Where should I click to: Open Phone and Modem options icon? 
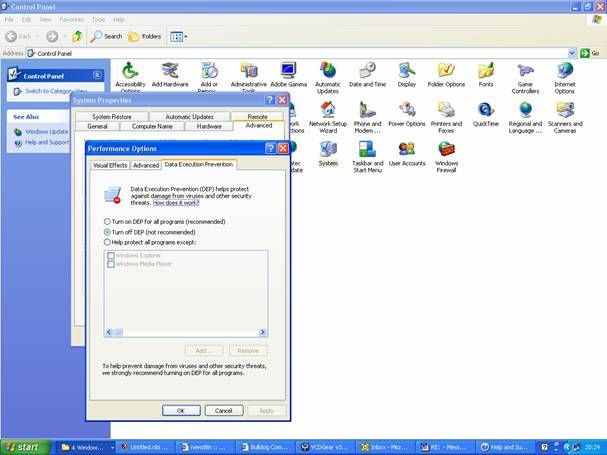point(367,118)
